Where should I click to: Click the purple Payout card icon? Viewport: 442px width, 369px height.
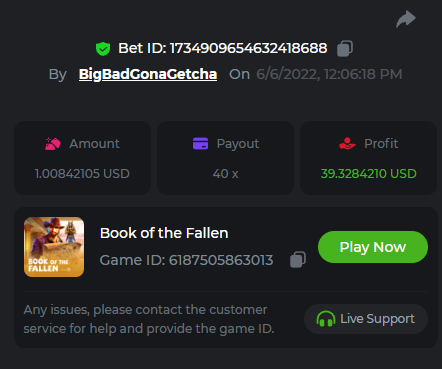click(x=200, y=144)
